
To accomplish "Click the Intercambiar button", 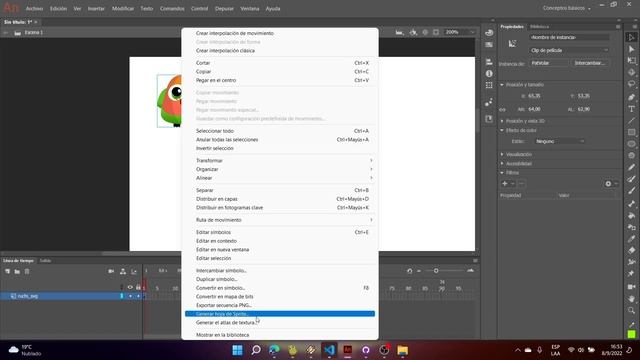I will pos(589,63).
